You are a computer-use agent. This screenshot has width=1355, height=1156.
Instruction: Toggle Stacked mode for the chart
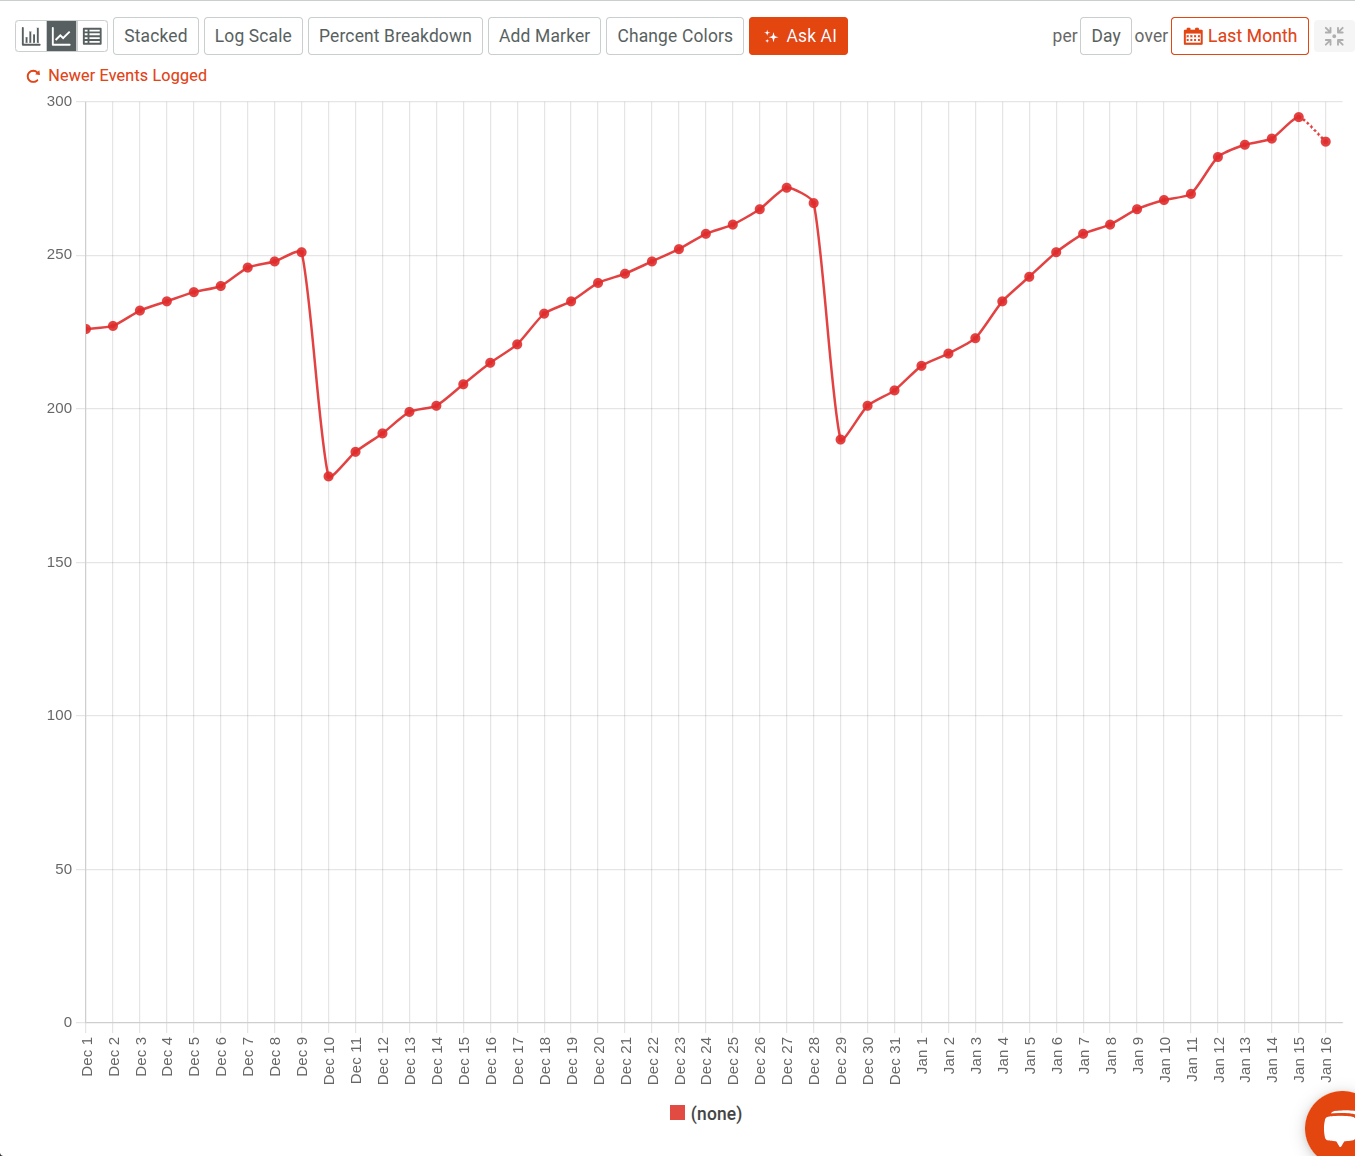(x=155, y=35)
